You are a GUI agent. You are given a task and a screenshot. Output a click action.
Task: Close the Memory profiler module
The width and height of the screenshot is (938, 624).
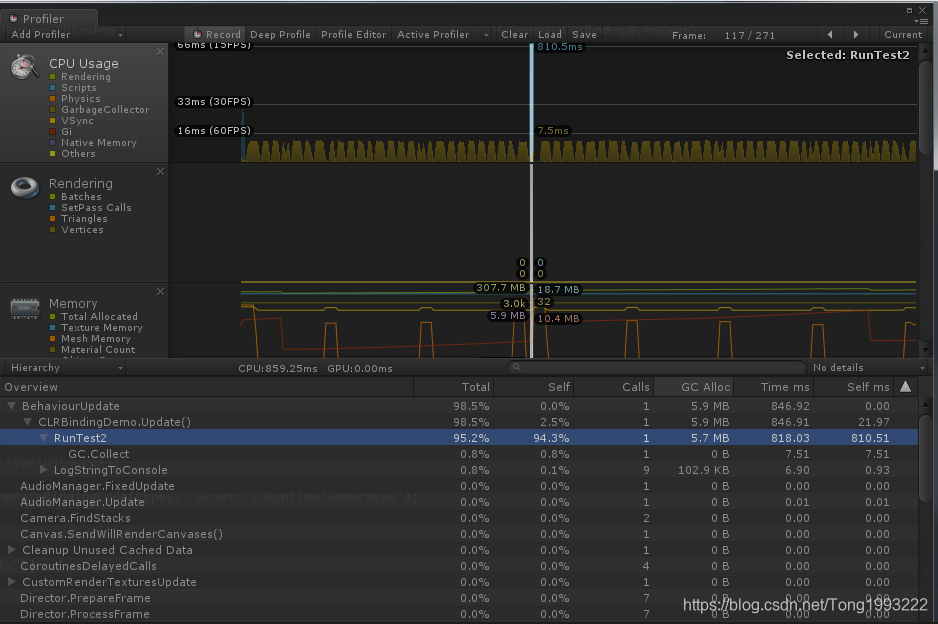click(x=160, y=291)
